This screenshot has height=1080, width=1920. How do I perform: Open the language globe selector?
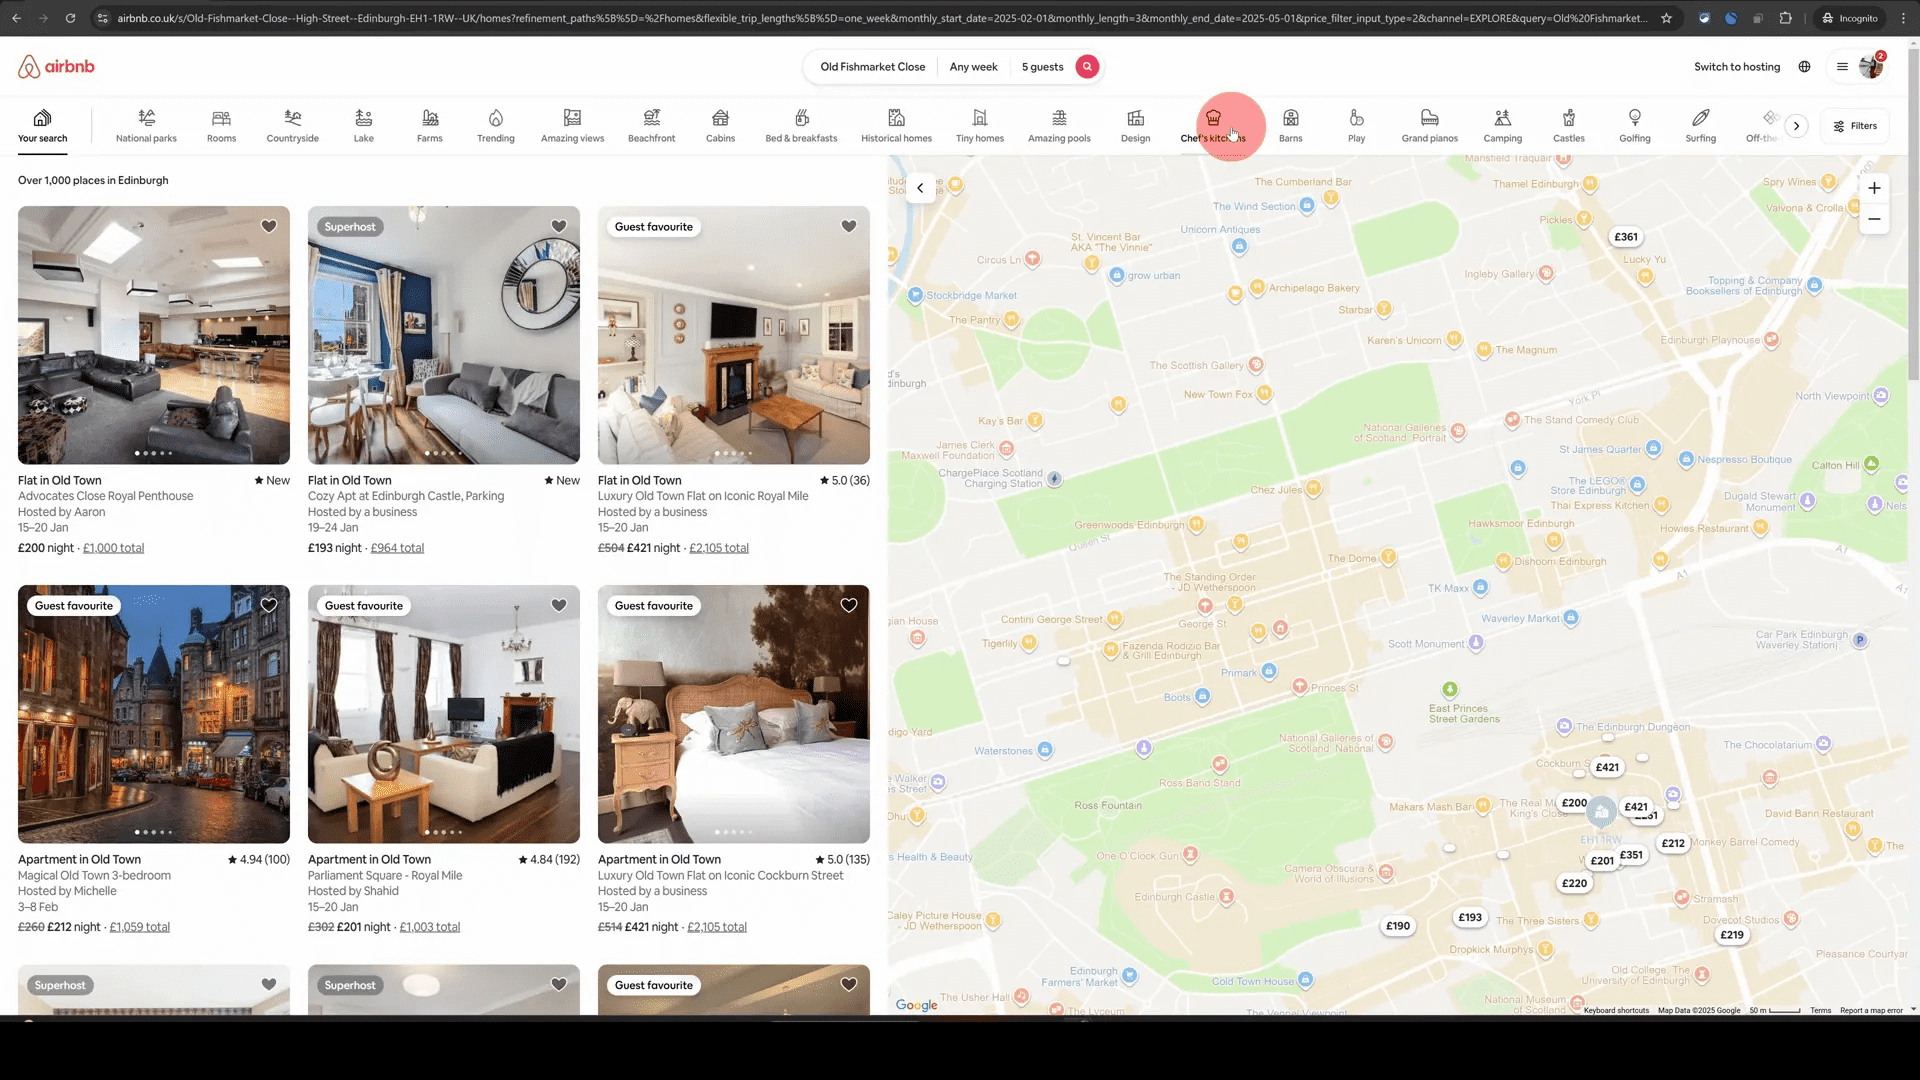point(1804,67)
